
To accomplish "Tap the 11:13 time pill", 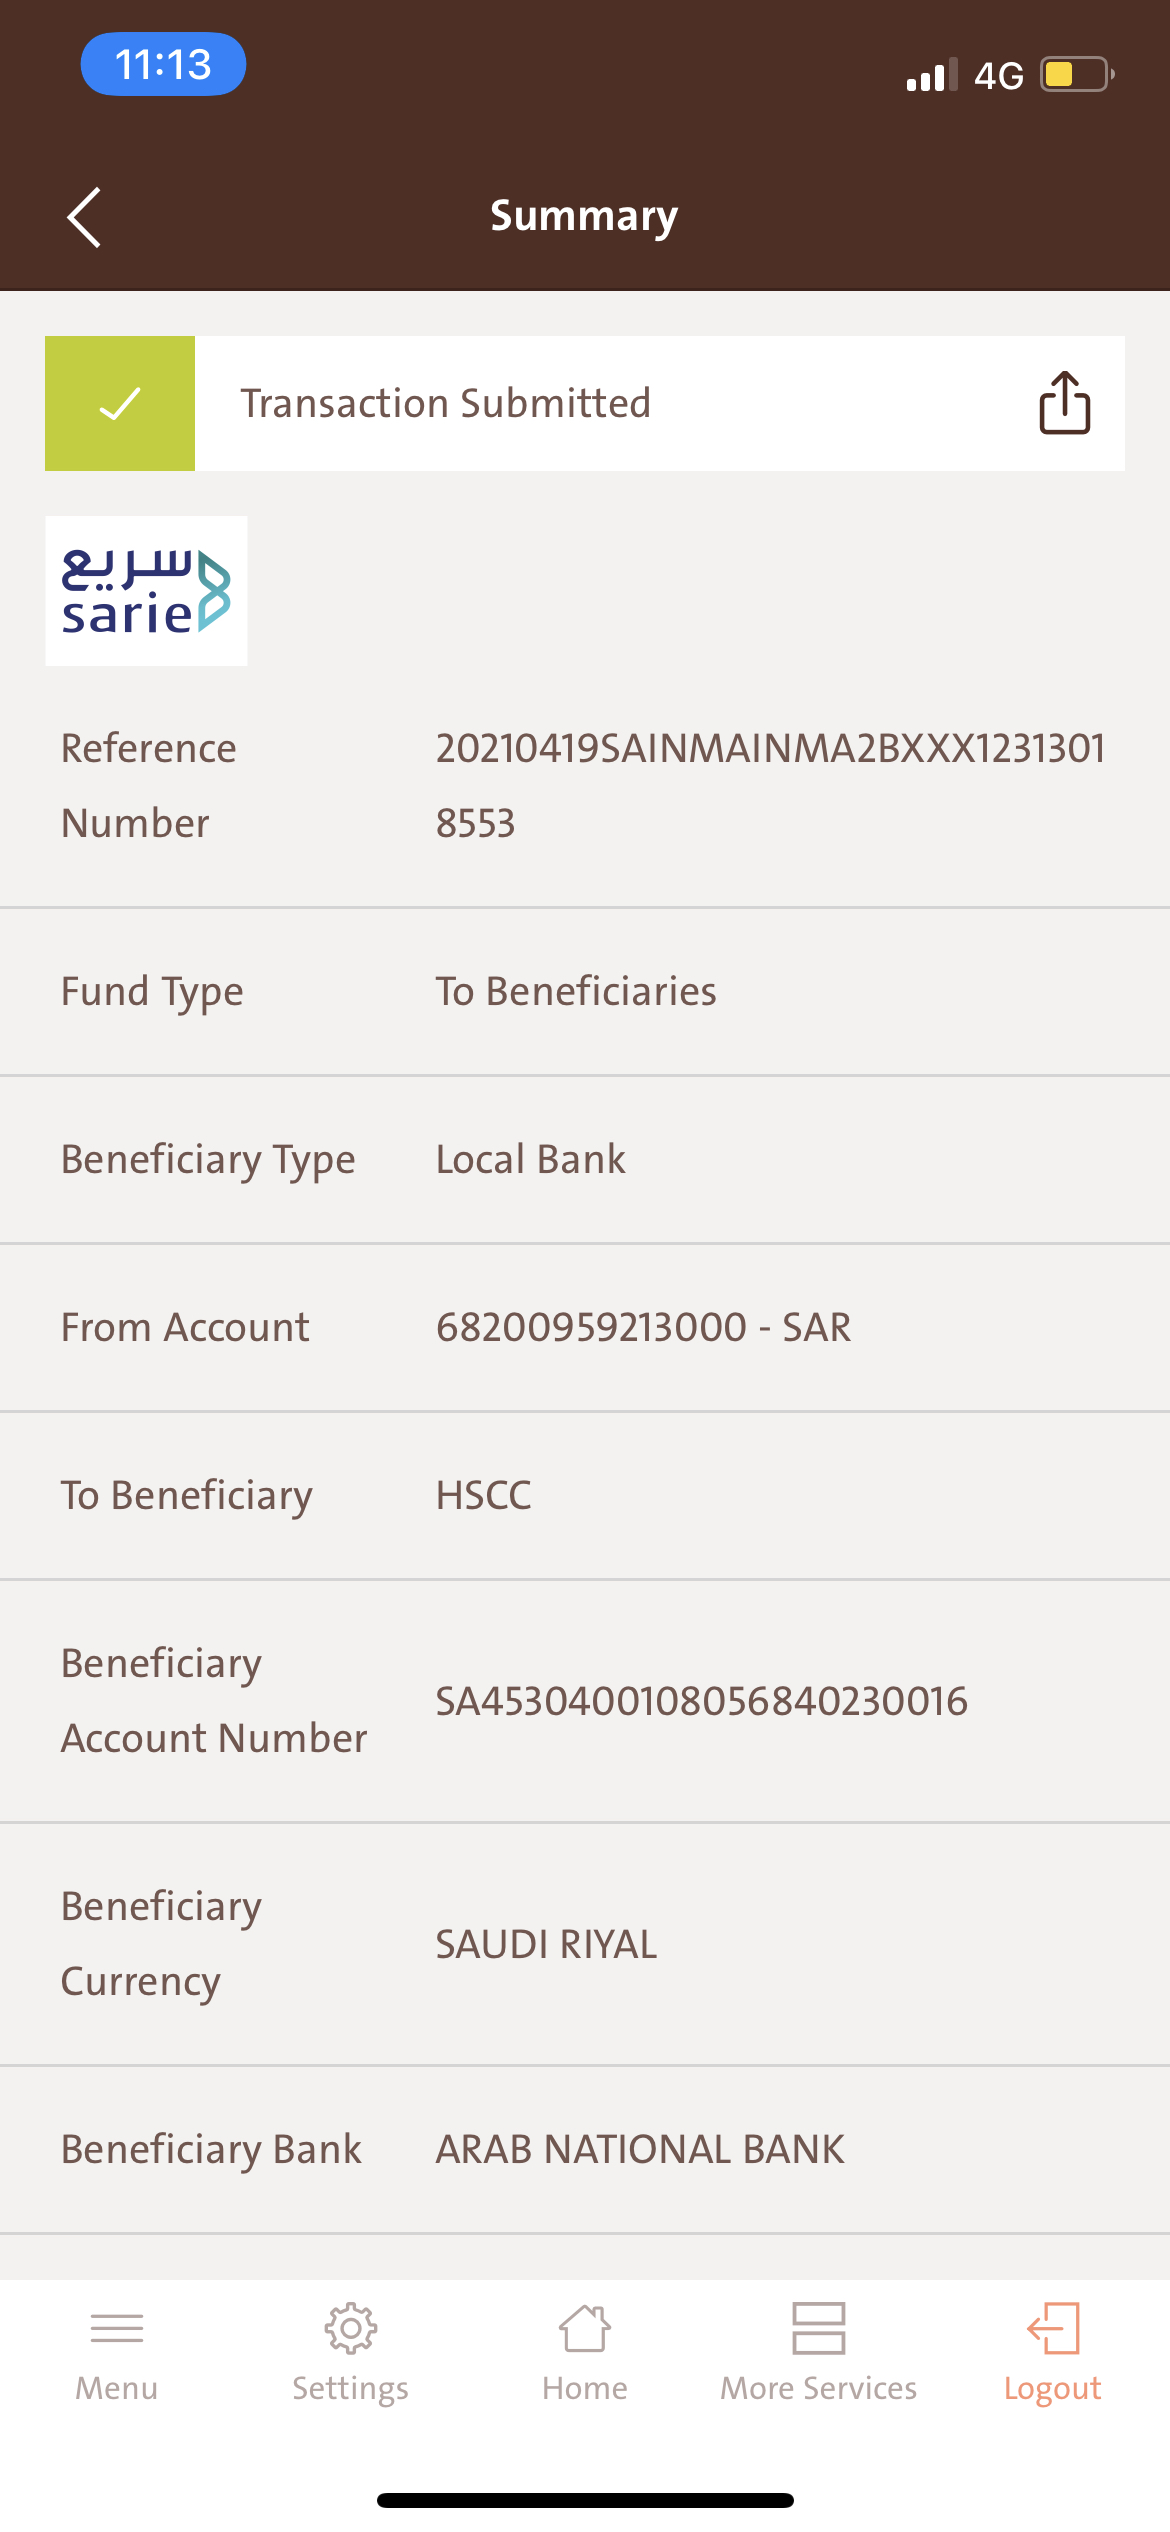I will coord(163,64).
